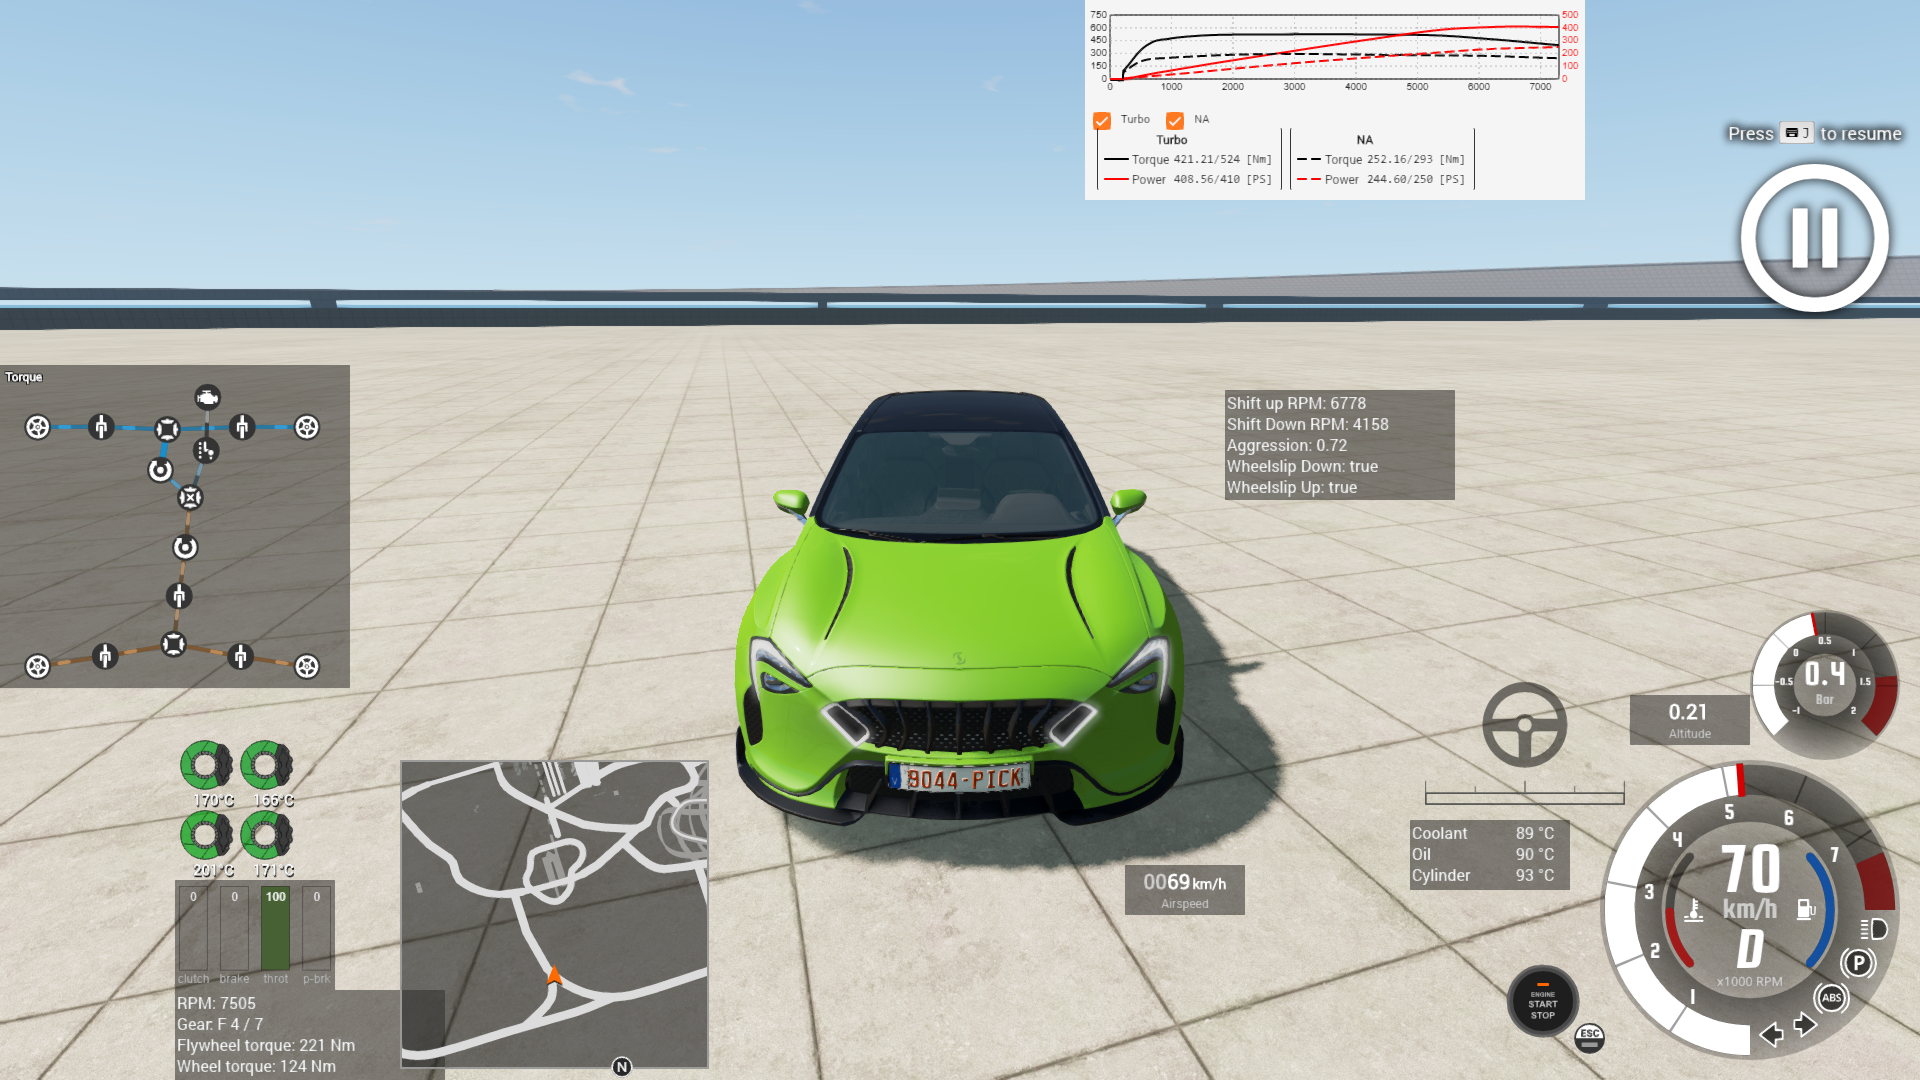Click the steering position bar below wheel
The width and height of the screenshot is (1920, 1080).
(x=1524, y=796)
